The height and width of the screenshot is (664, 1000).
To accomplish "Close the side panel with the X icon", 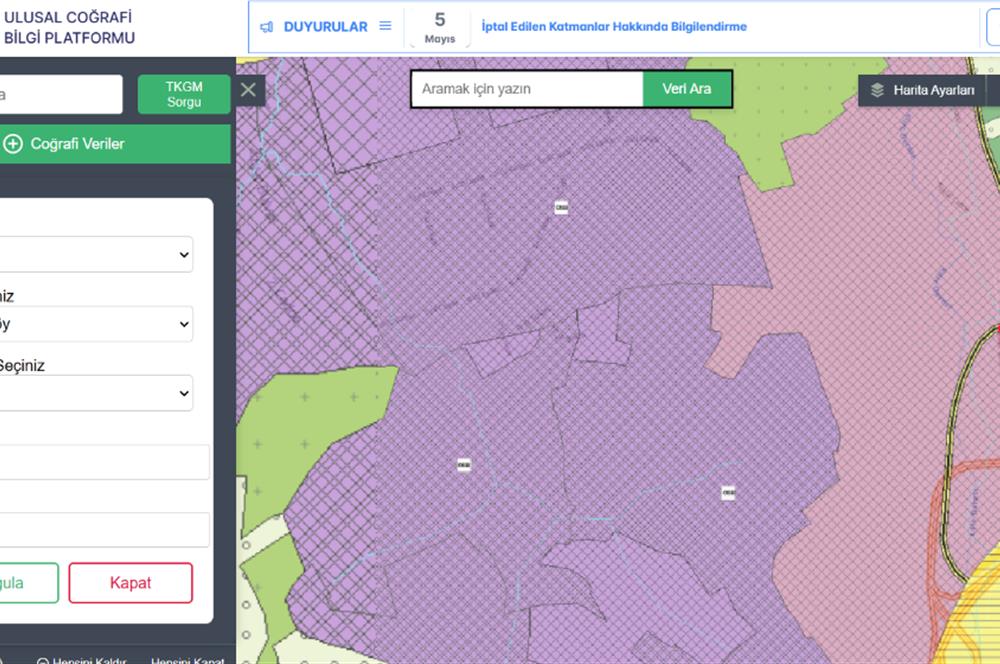I will [249, 89].
